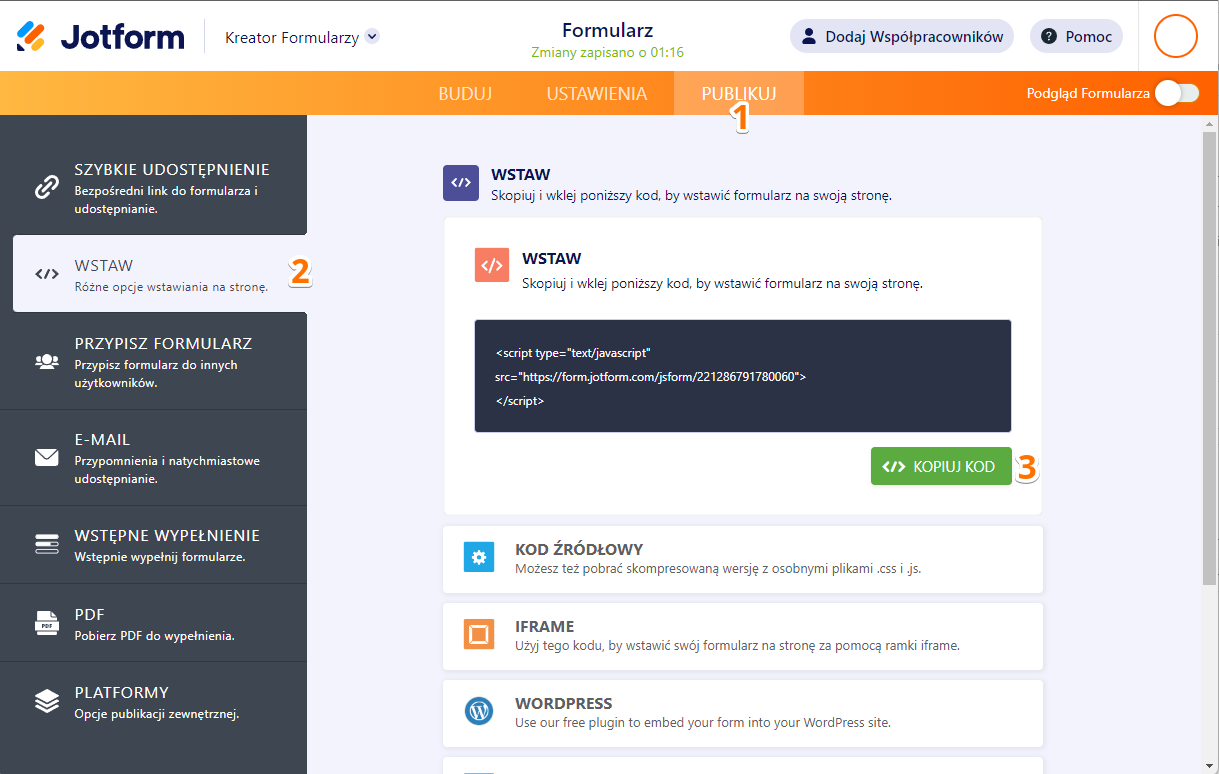This screenshot has width=1219, height=774.
Task: Open the Pomoc help button
Action: pos(1076,36)
